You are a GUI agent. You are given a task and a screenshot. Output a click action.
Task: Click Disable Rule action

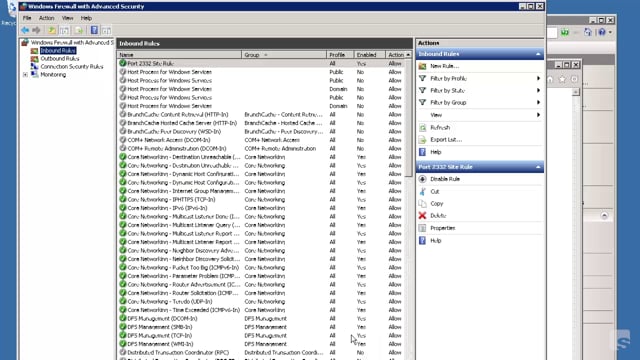coord(445,179)
